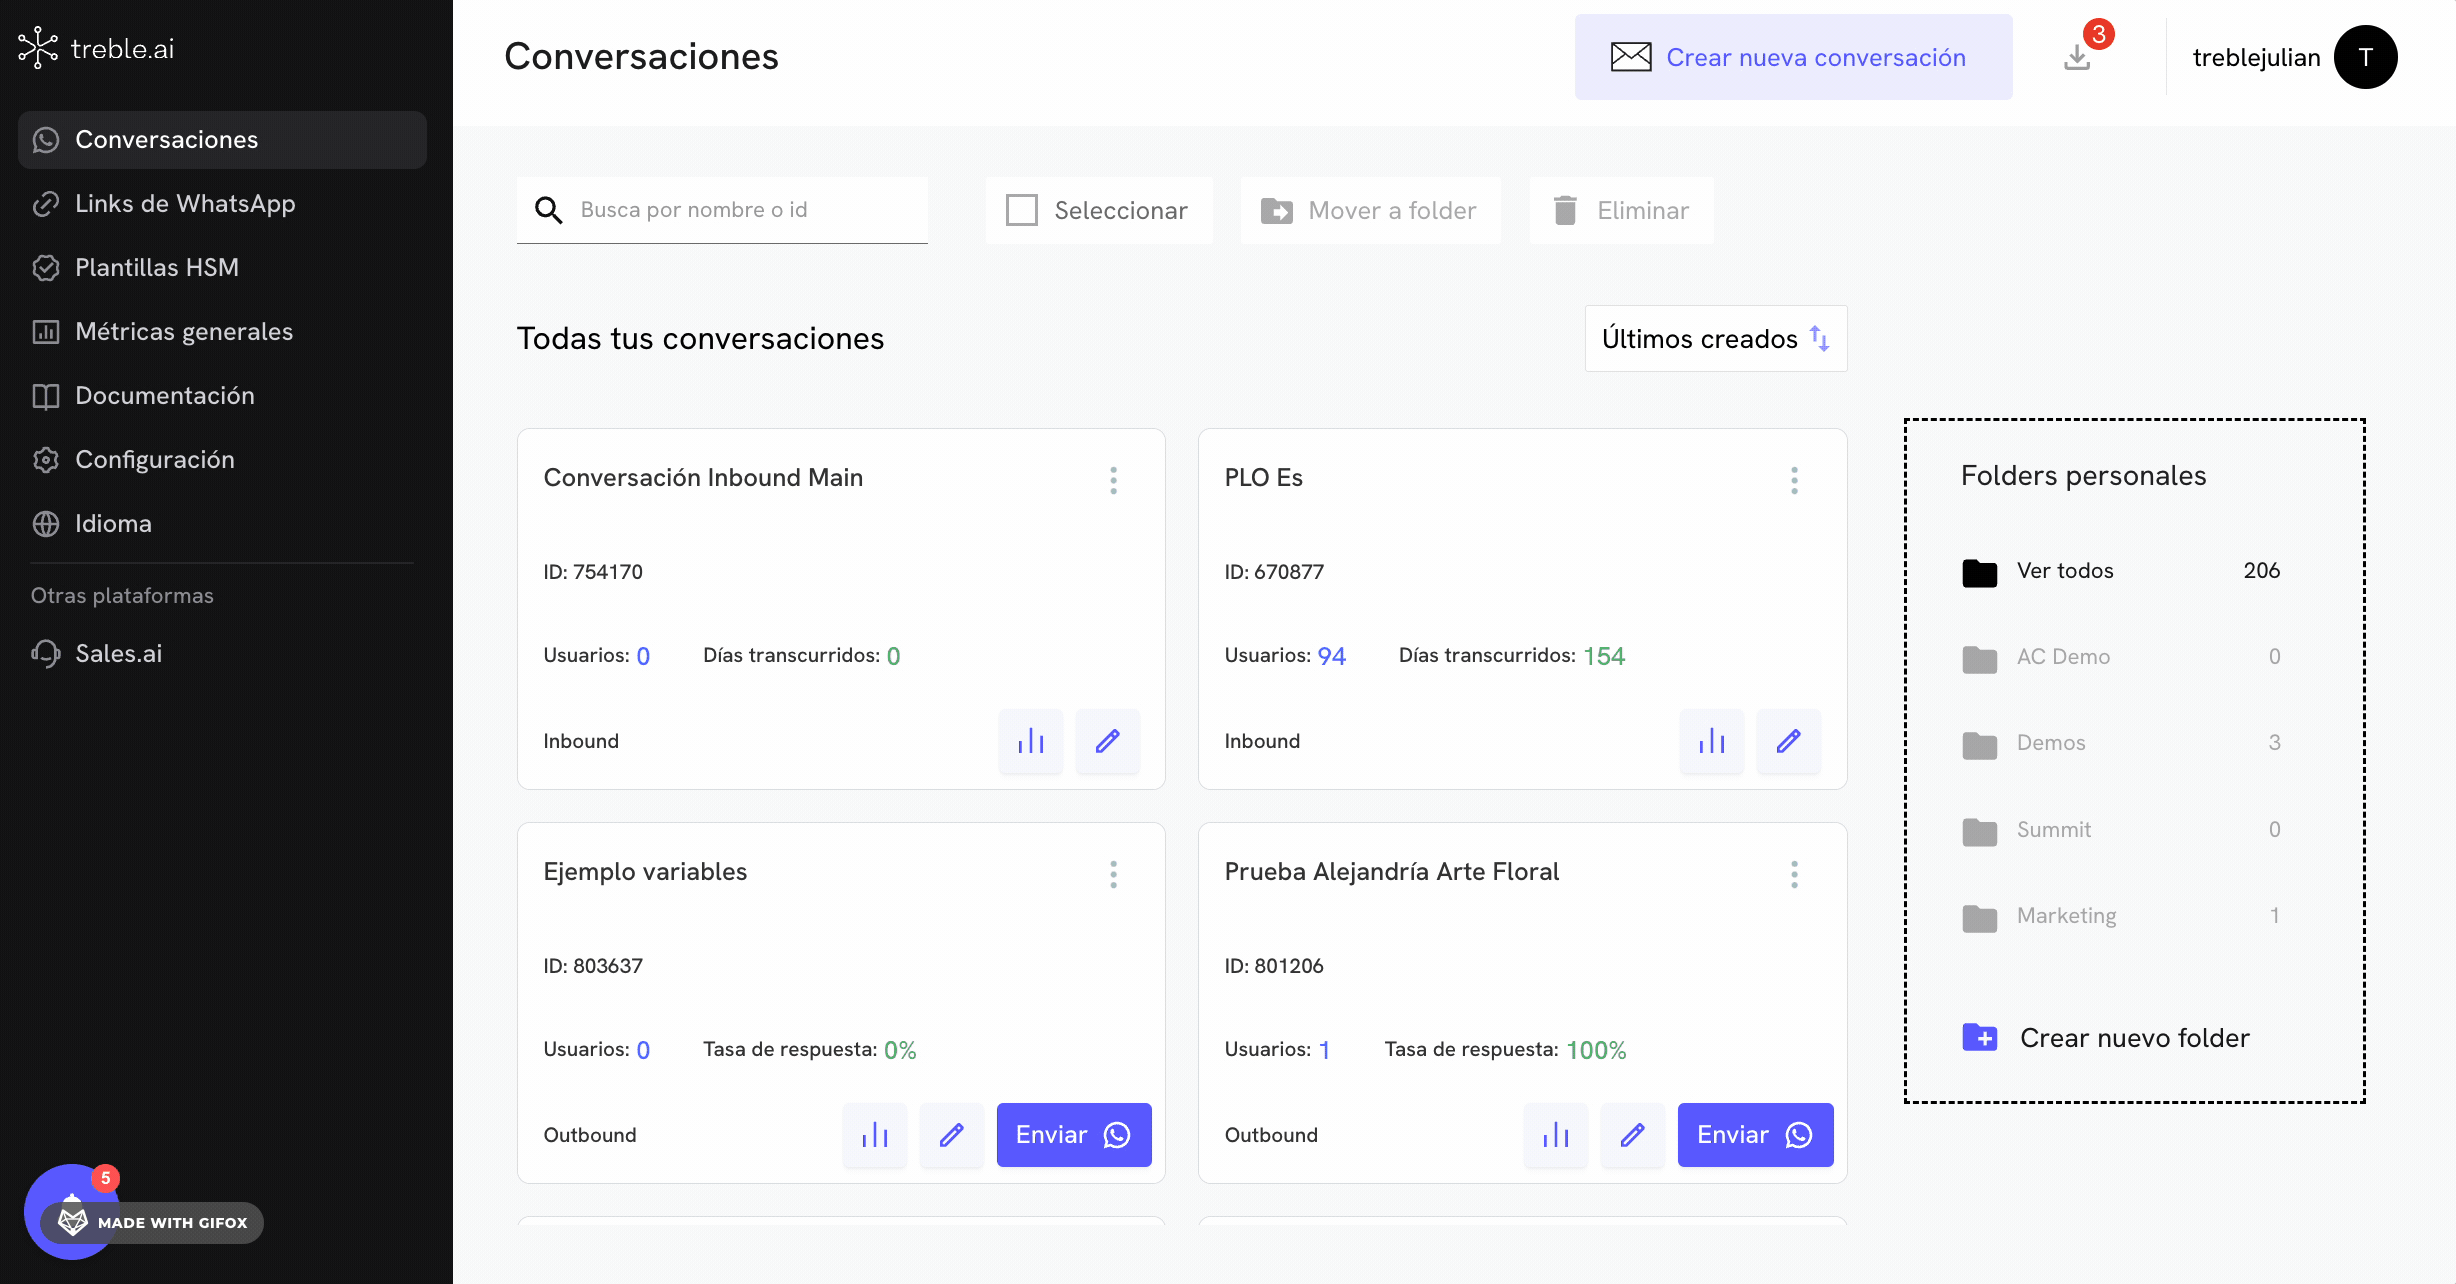Viewport: 2456px width, 1284px height.
Task: Edit the PLO Es conversation
Action: [x=1788, y=741]
